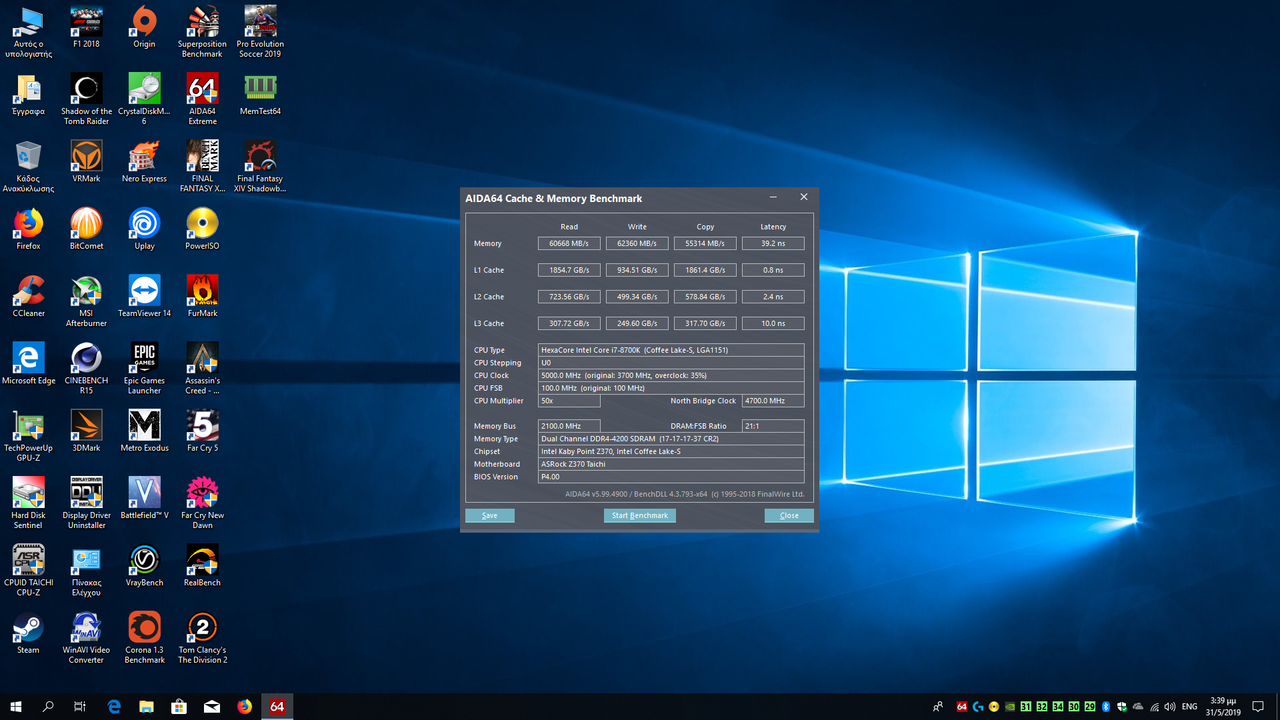The height and width of the screenshot is (720, 1280).
Task: Click the Start Benchmark button
Action: 640,516
